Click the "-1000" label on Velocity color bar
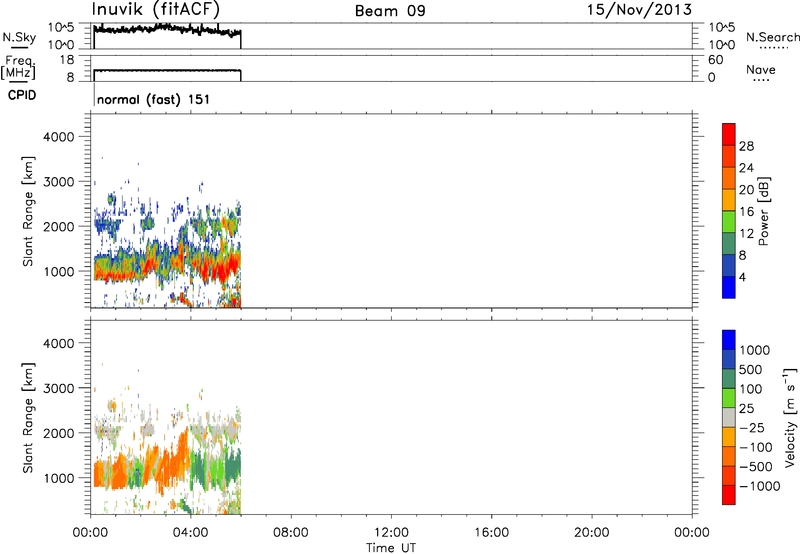800x554 pixels. [760, 486]
